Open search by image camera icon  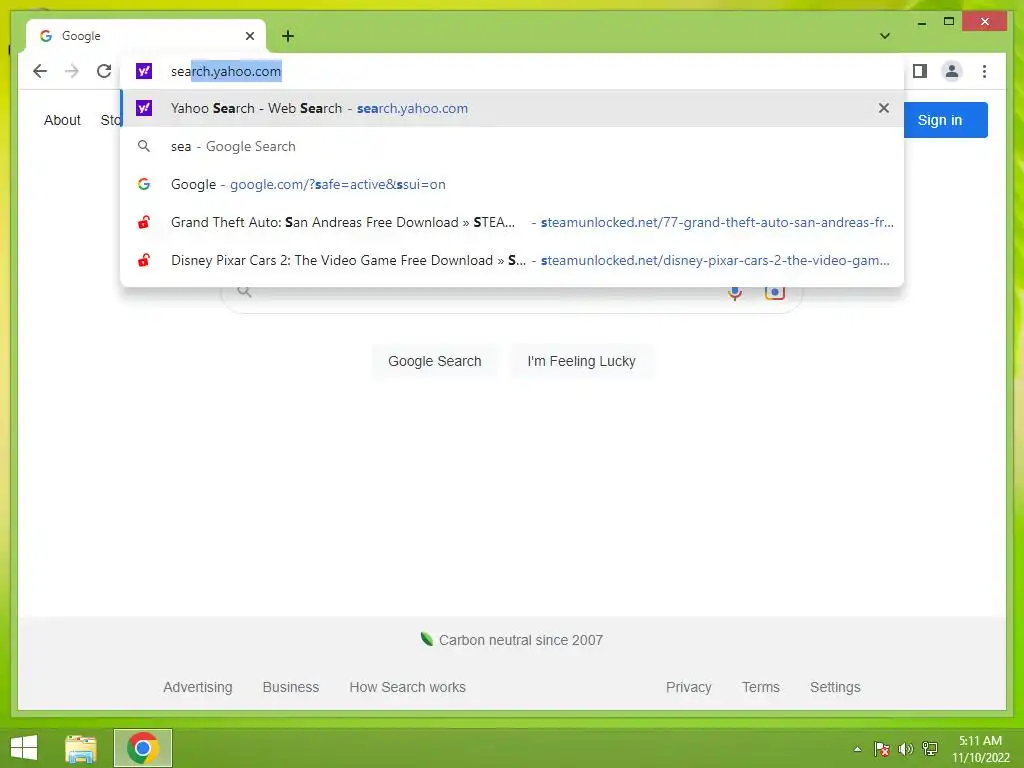[x=775, y=293]
